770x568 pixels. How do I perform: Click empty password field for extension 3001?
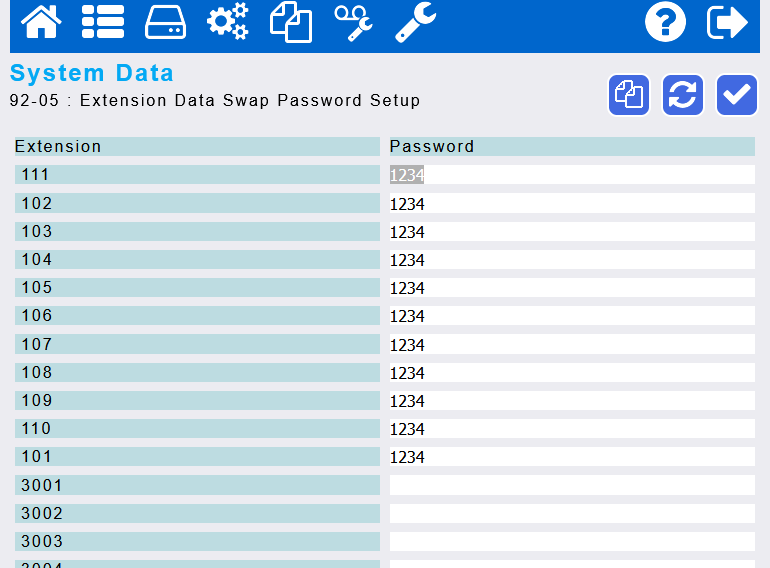[572, 485]
